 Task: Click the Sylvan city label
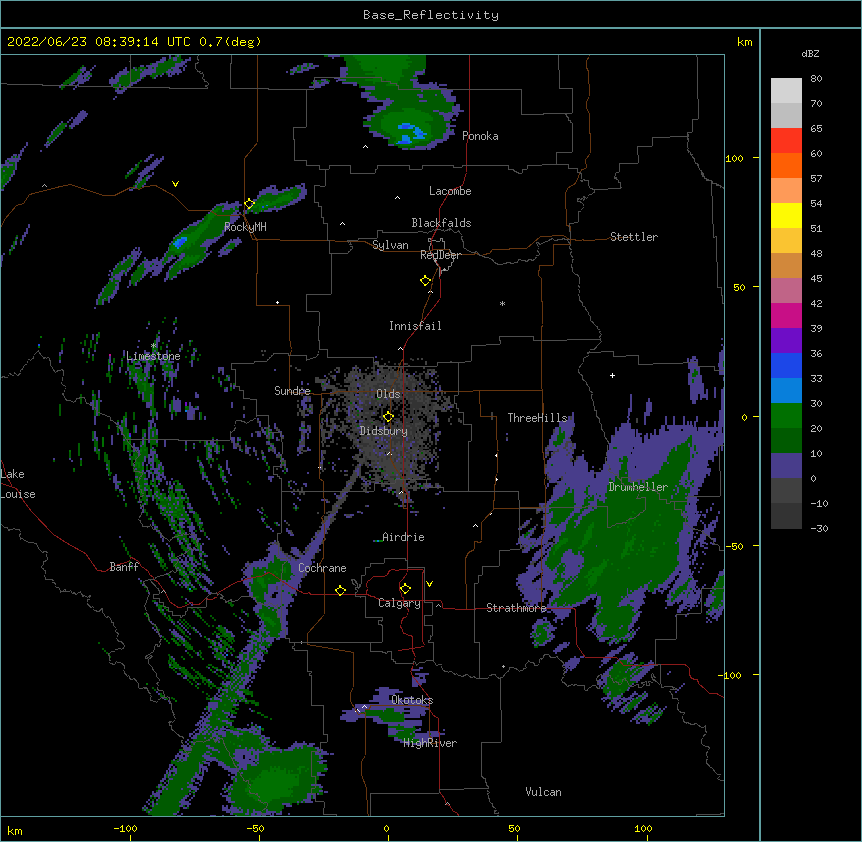pyautogui.click(x=390, y=245)
